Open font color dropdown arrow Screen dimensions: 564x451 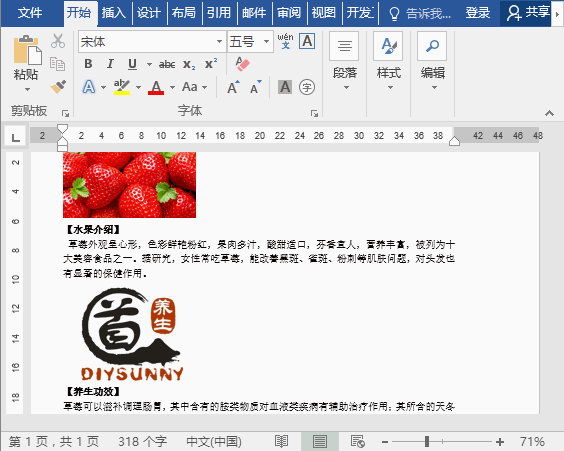point(172,87)
